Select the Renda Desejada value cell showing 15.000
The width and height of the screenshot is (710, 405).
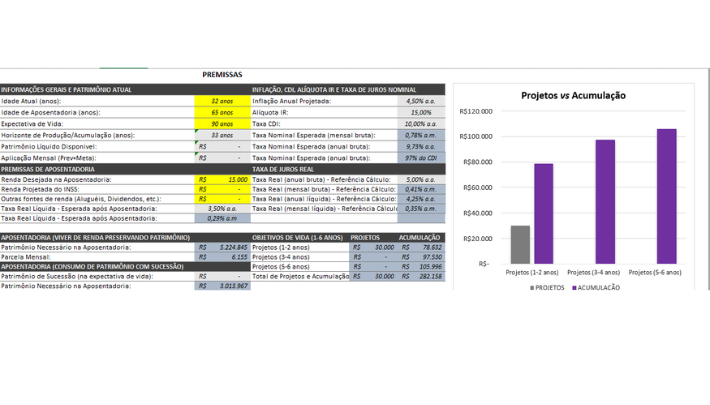click(x=221, y=180)
